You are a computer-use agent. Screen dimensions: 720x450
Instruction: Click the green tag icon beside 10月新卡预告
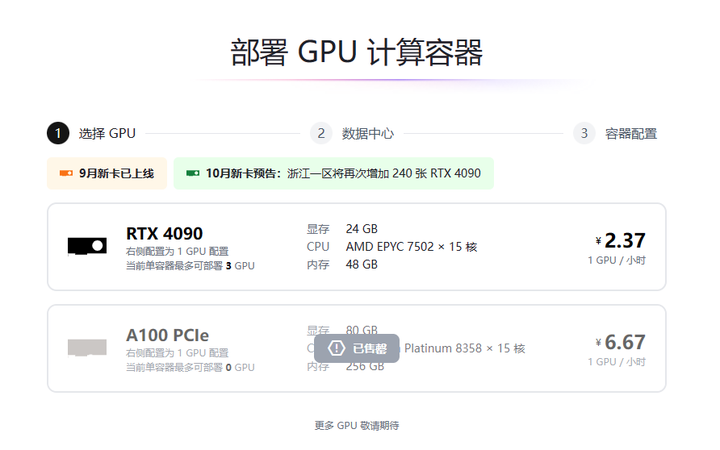tap(193, 173)
